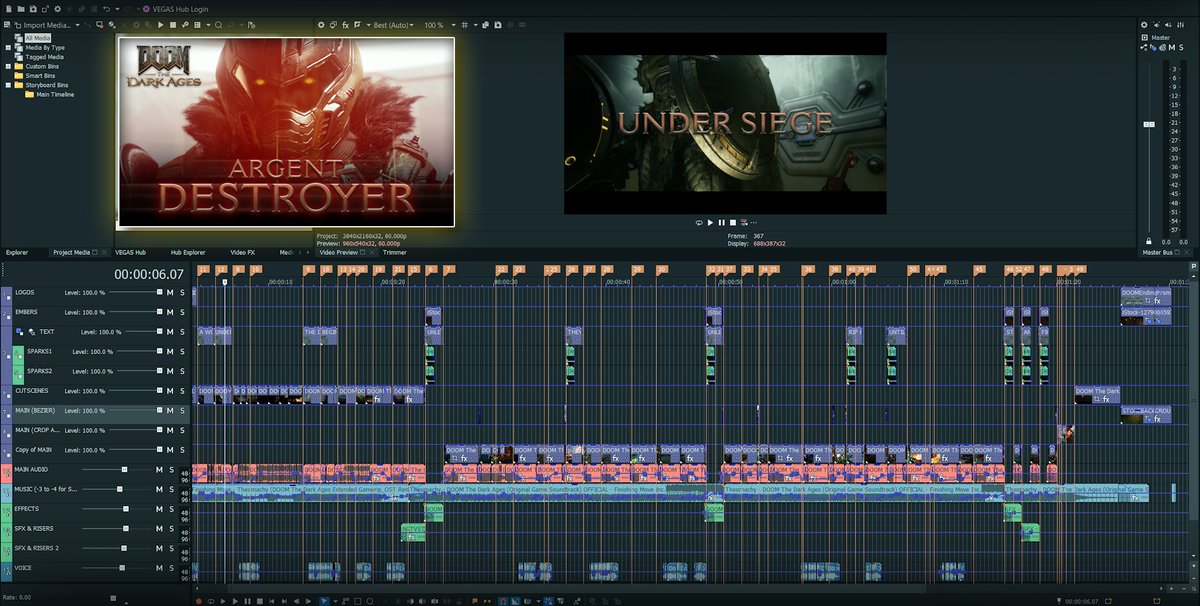The height and width of the screenshot is (606, 1200).
Task: Click the Import Media button
Action: (x=45, y=24)
